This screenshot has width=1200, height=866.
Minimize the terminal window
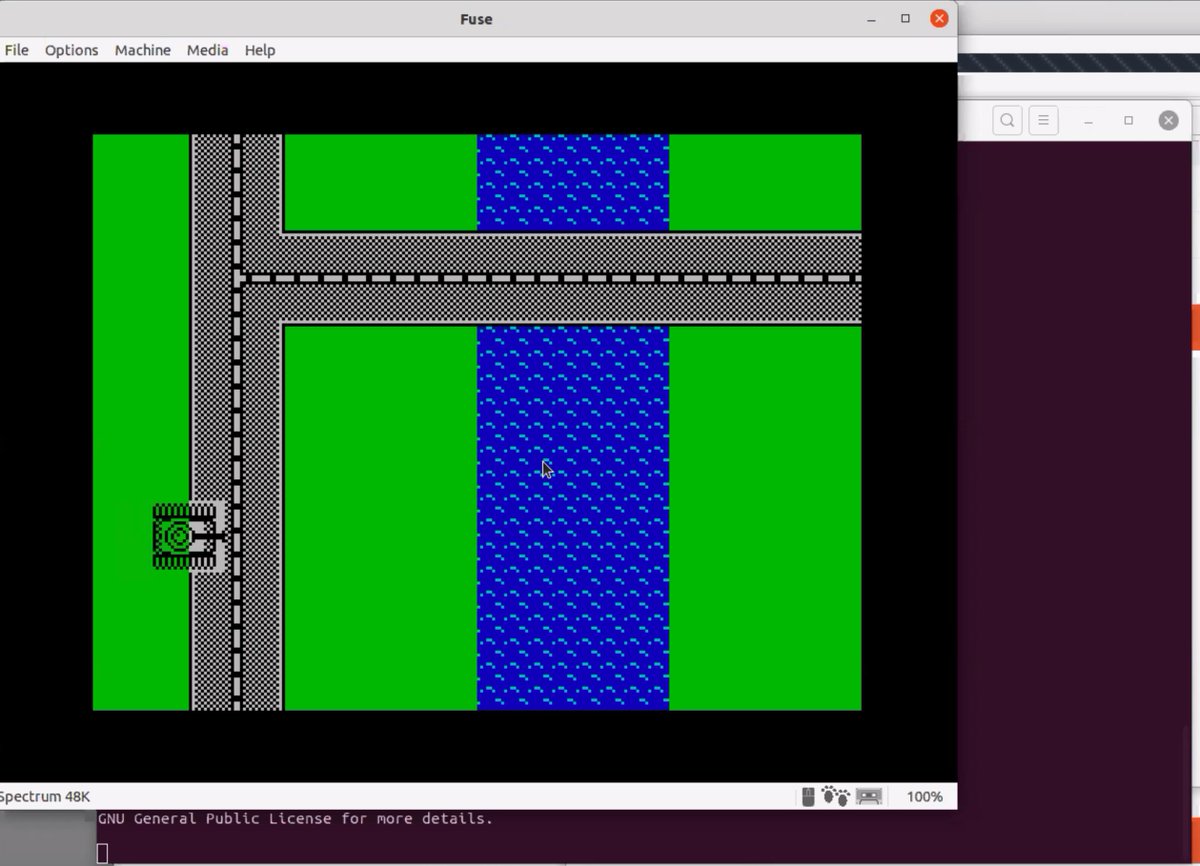(x=1089, y=121)
